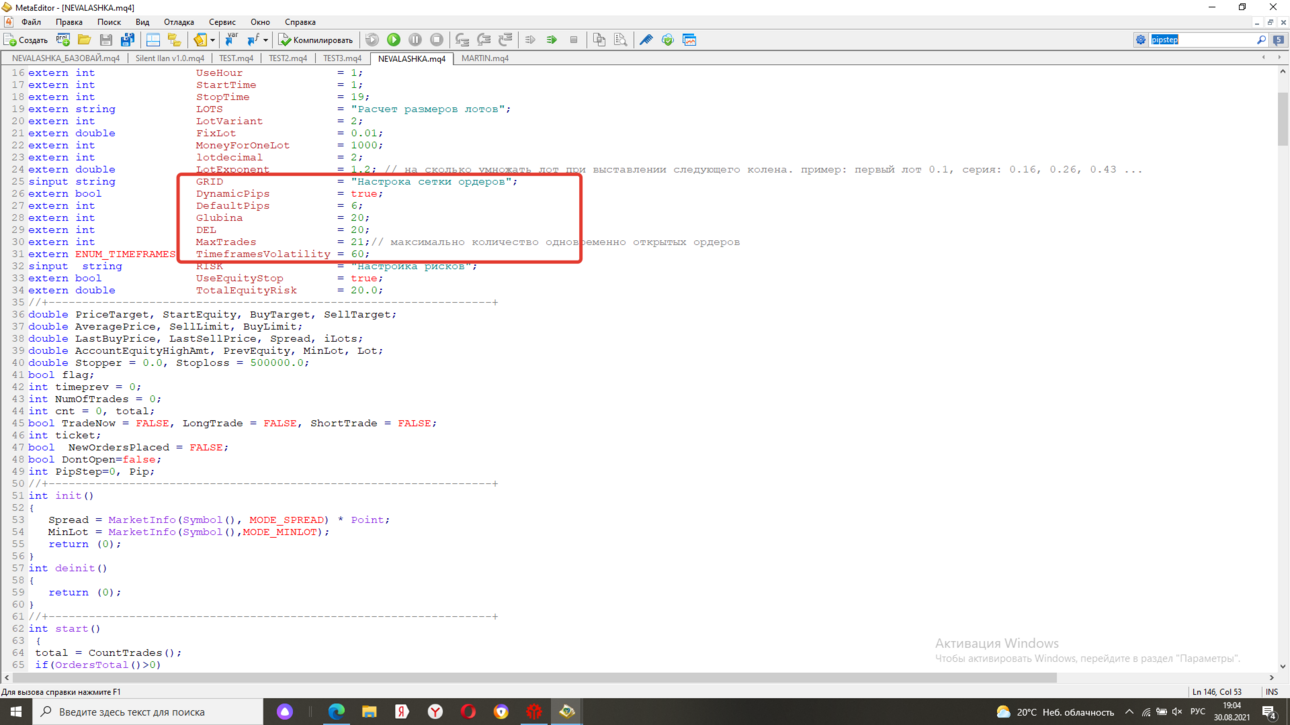Screen dimensions: 1290x725
Task: Save the file using the floppy disk icon
Action: (106, 40)
